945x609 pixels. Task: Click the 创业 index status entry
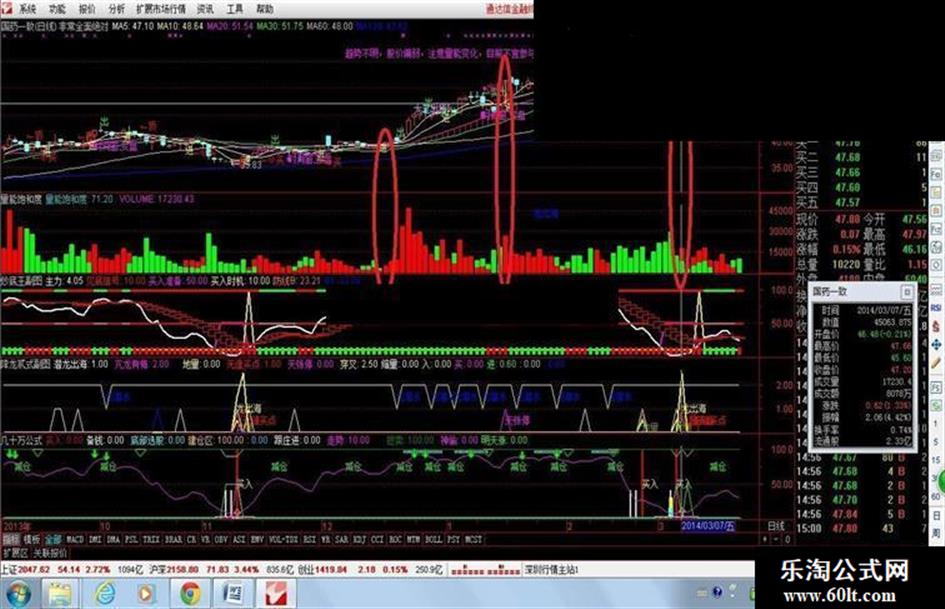click(x=369, y=570)
